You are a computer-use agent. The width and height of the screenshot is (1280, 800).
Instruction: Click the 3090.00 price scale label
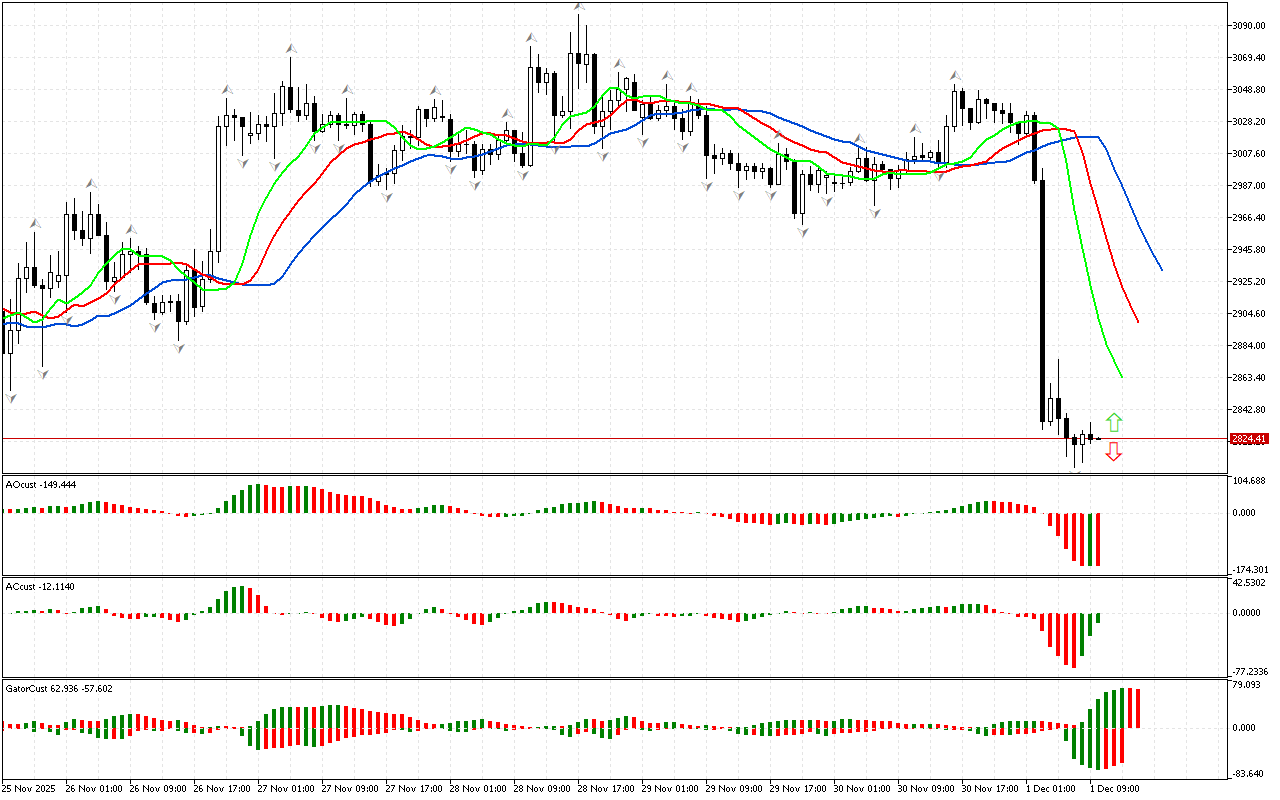tap(1249, 26)
